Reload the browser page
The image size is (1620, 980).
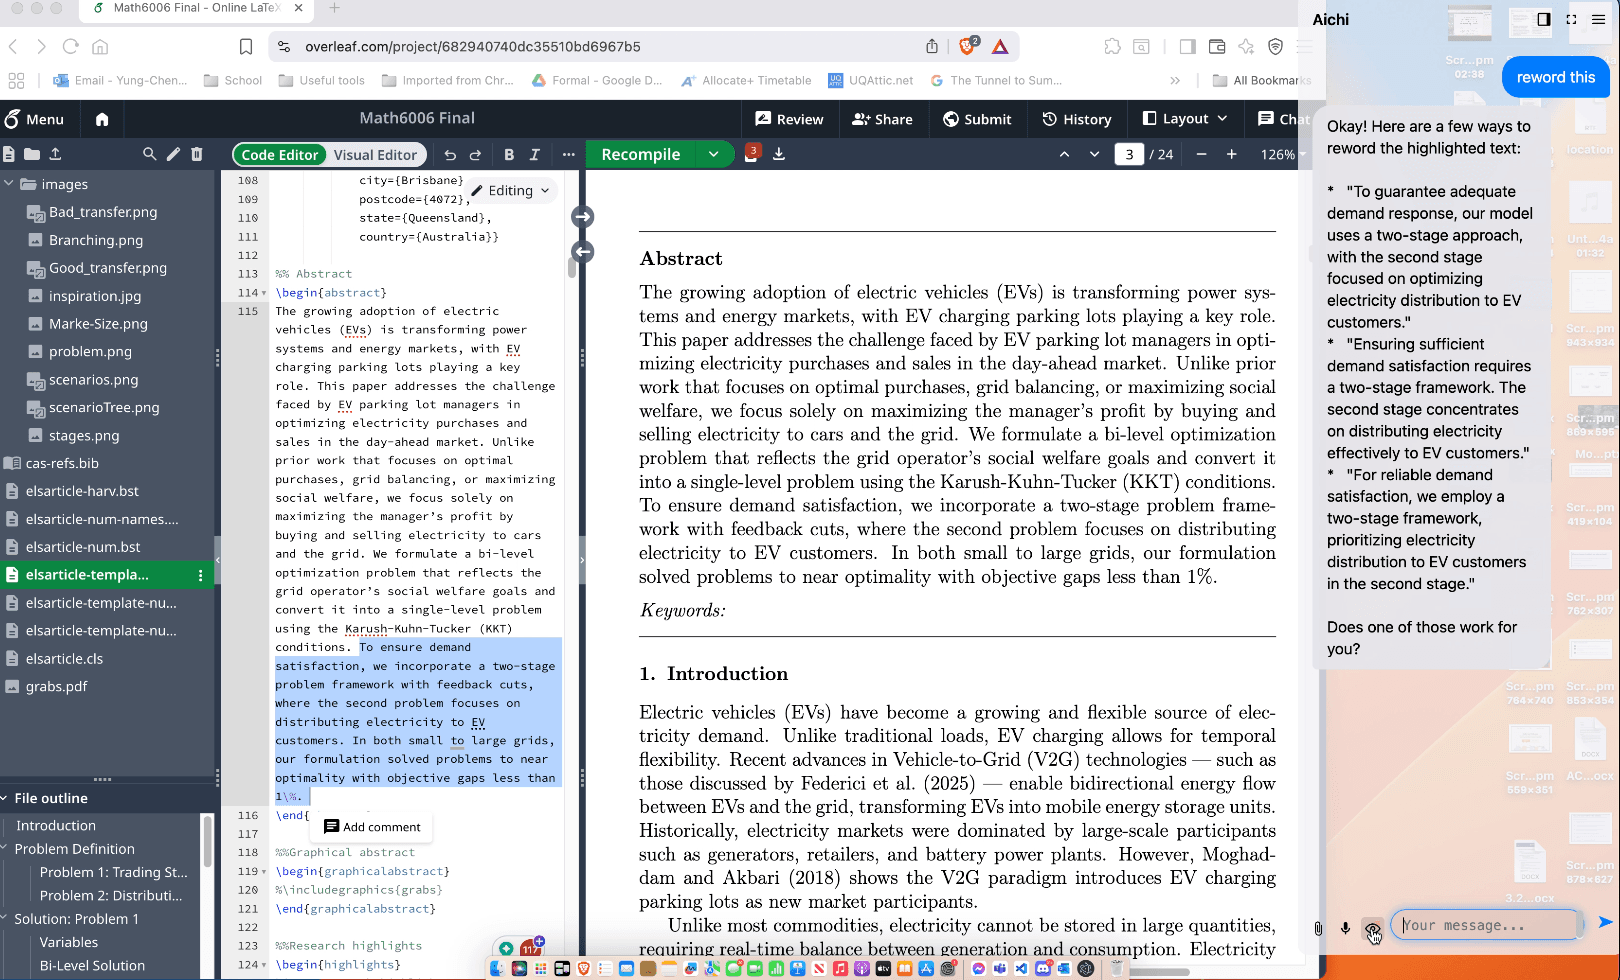point(70,46)
